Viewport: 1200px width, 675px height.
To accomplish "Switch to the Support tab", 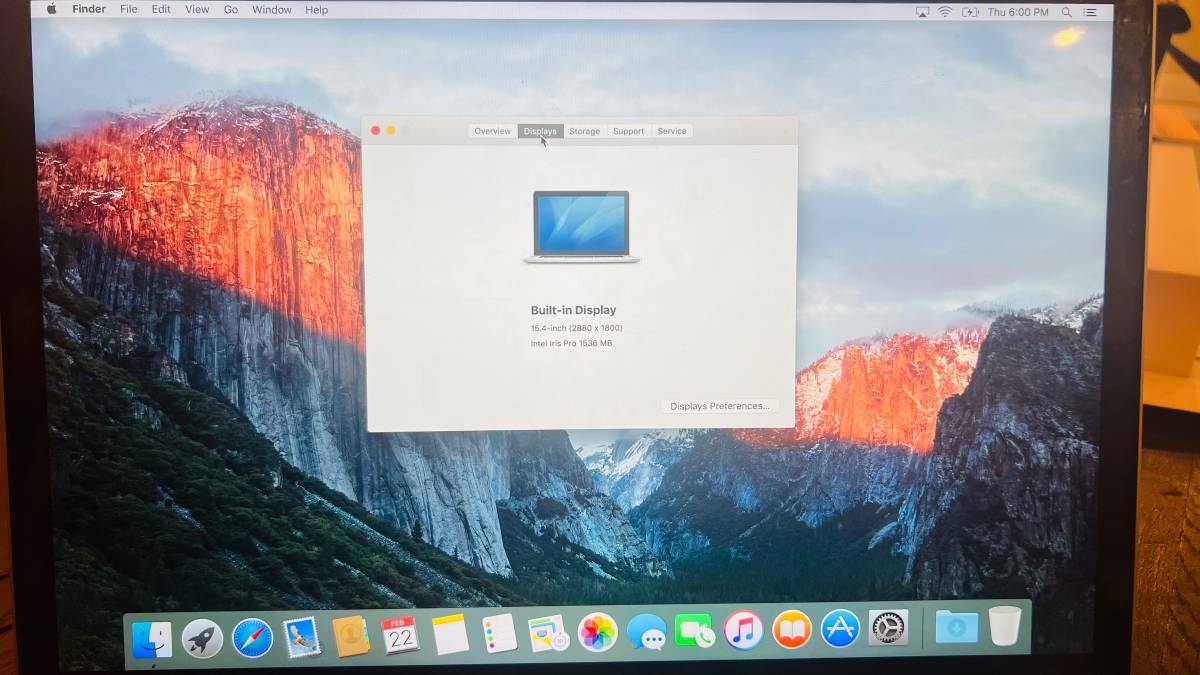I will [x=629, y=131].
